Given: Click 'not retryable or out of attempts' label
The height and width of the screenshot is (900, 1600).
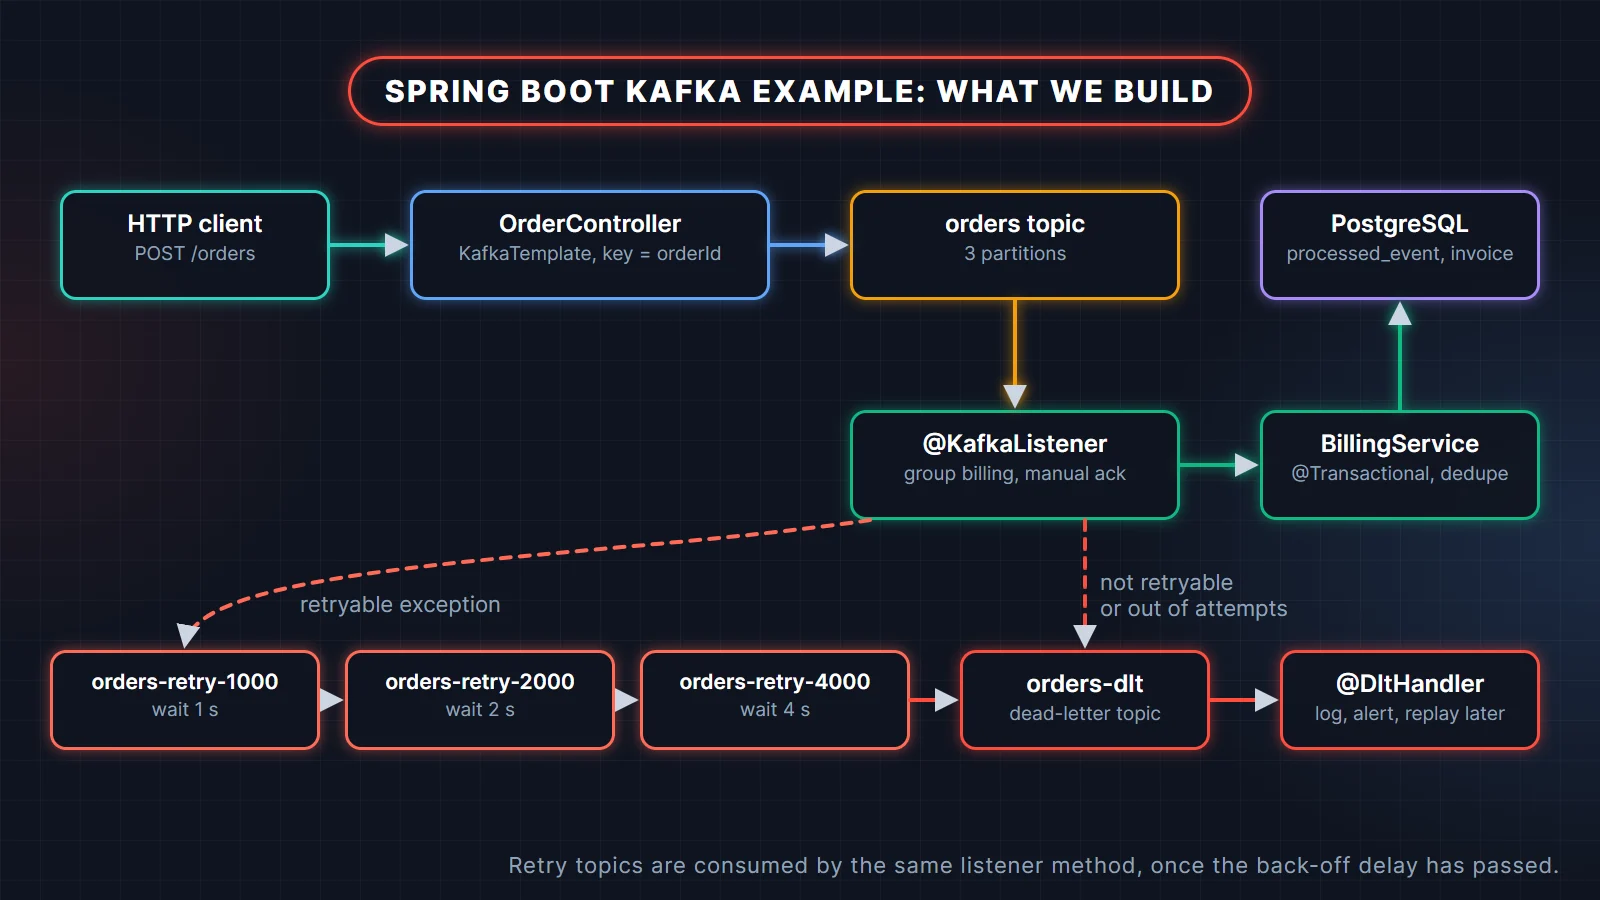Looking at the screenshot, I should pyautogui.click(x=1193, y=596).
